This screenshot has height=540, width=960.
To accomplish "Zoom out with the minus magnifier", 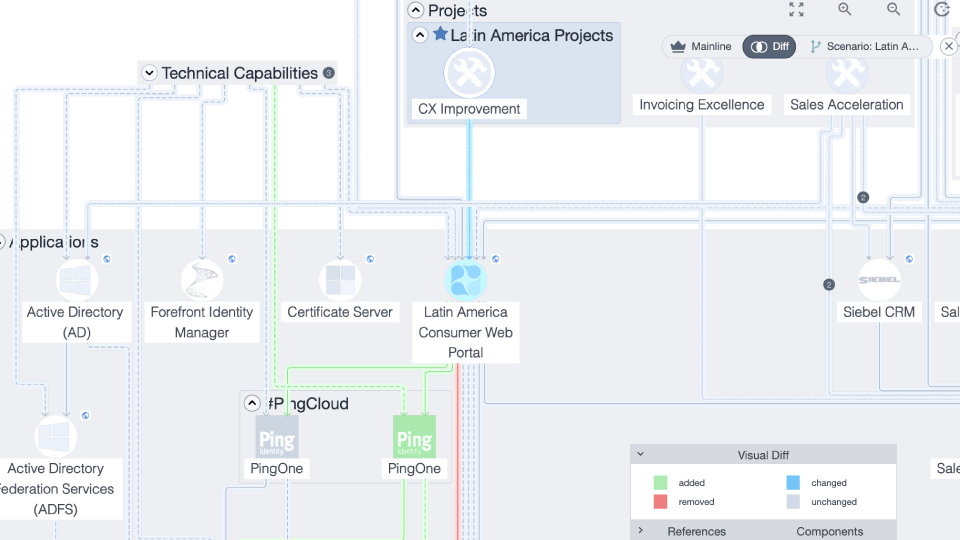I will [x=894, y=9].
